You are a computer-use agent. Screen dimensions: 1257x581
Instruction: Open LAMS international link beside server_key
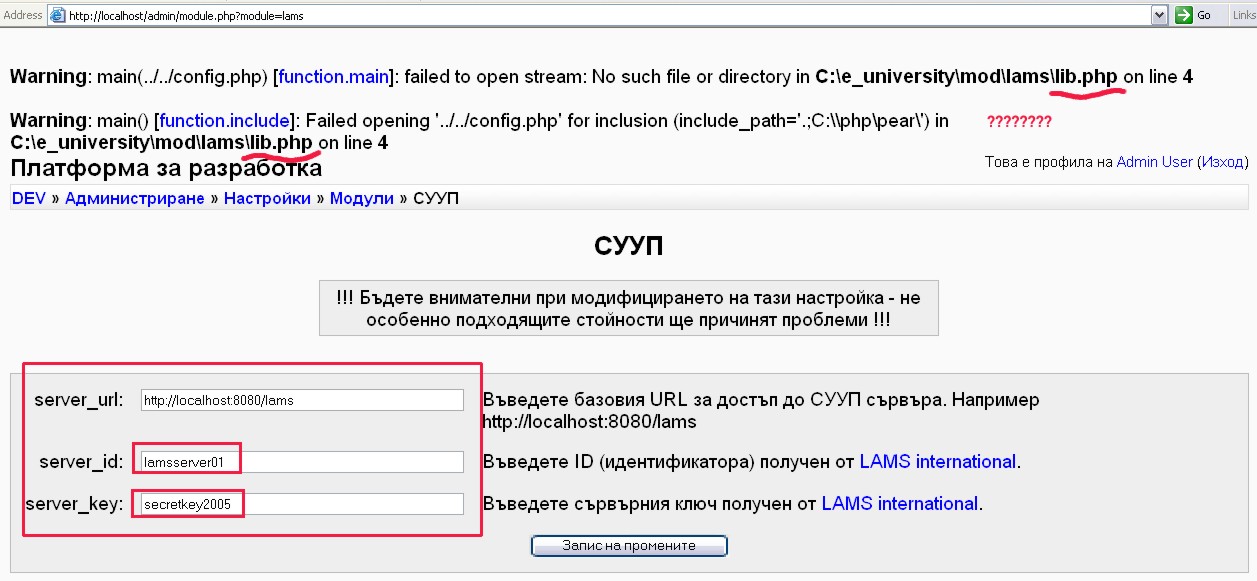[x=899, y=504]
